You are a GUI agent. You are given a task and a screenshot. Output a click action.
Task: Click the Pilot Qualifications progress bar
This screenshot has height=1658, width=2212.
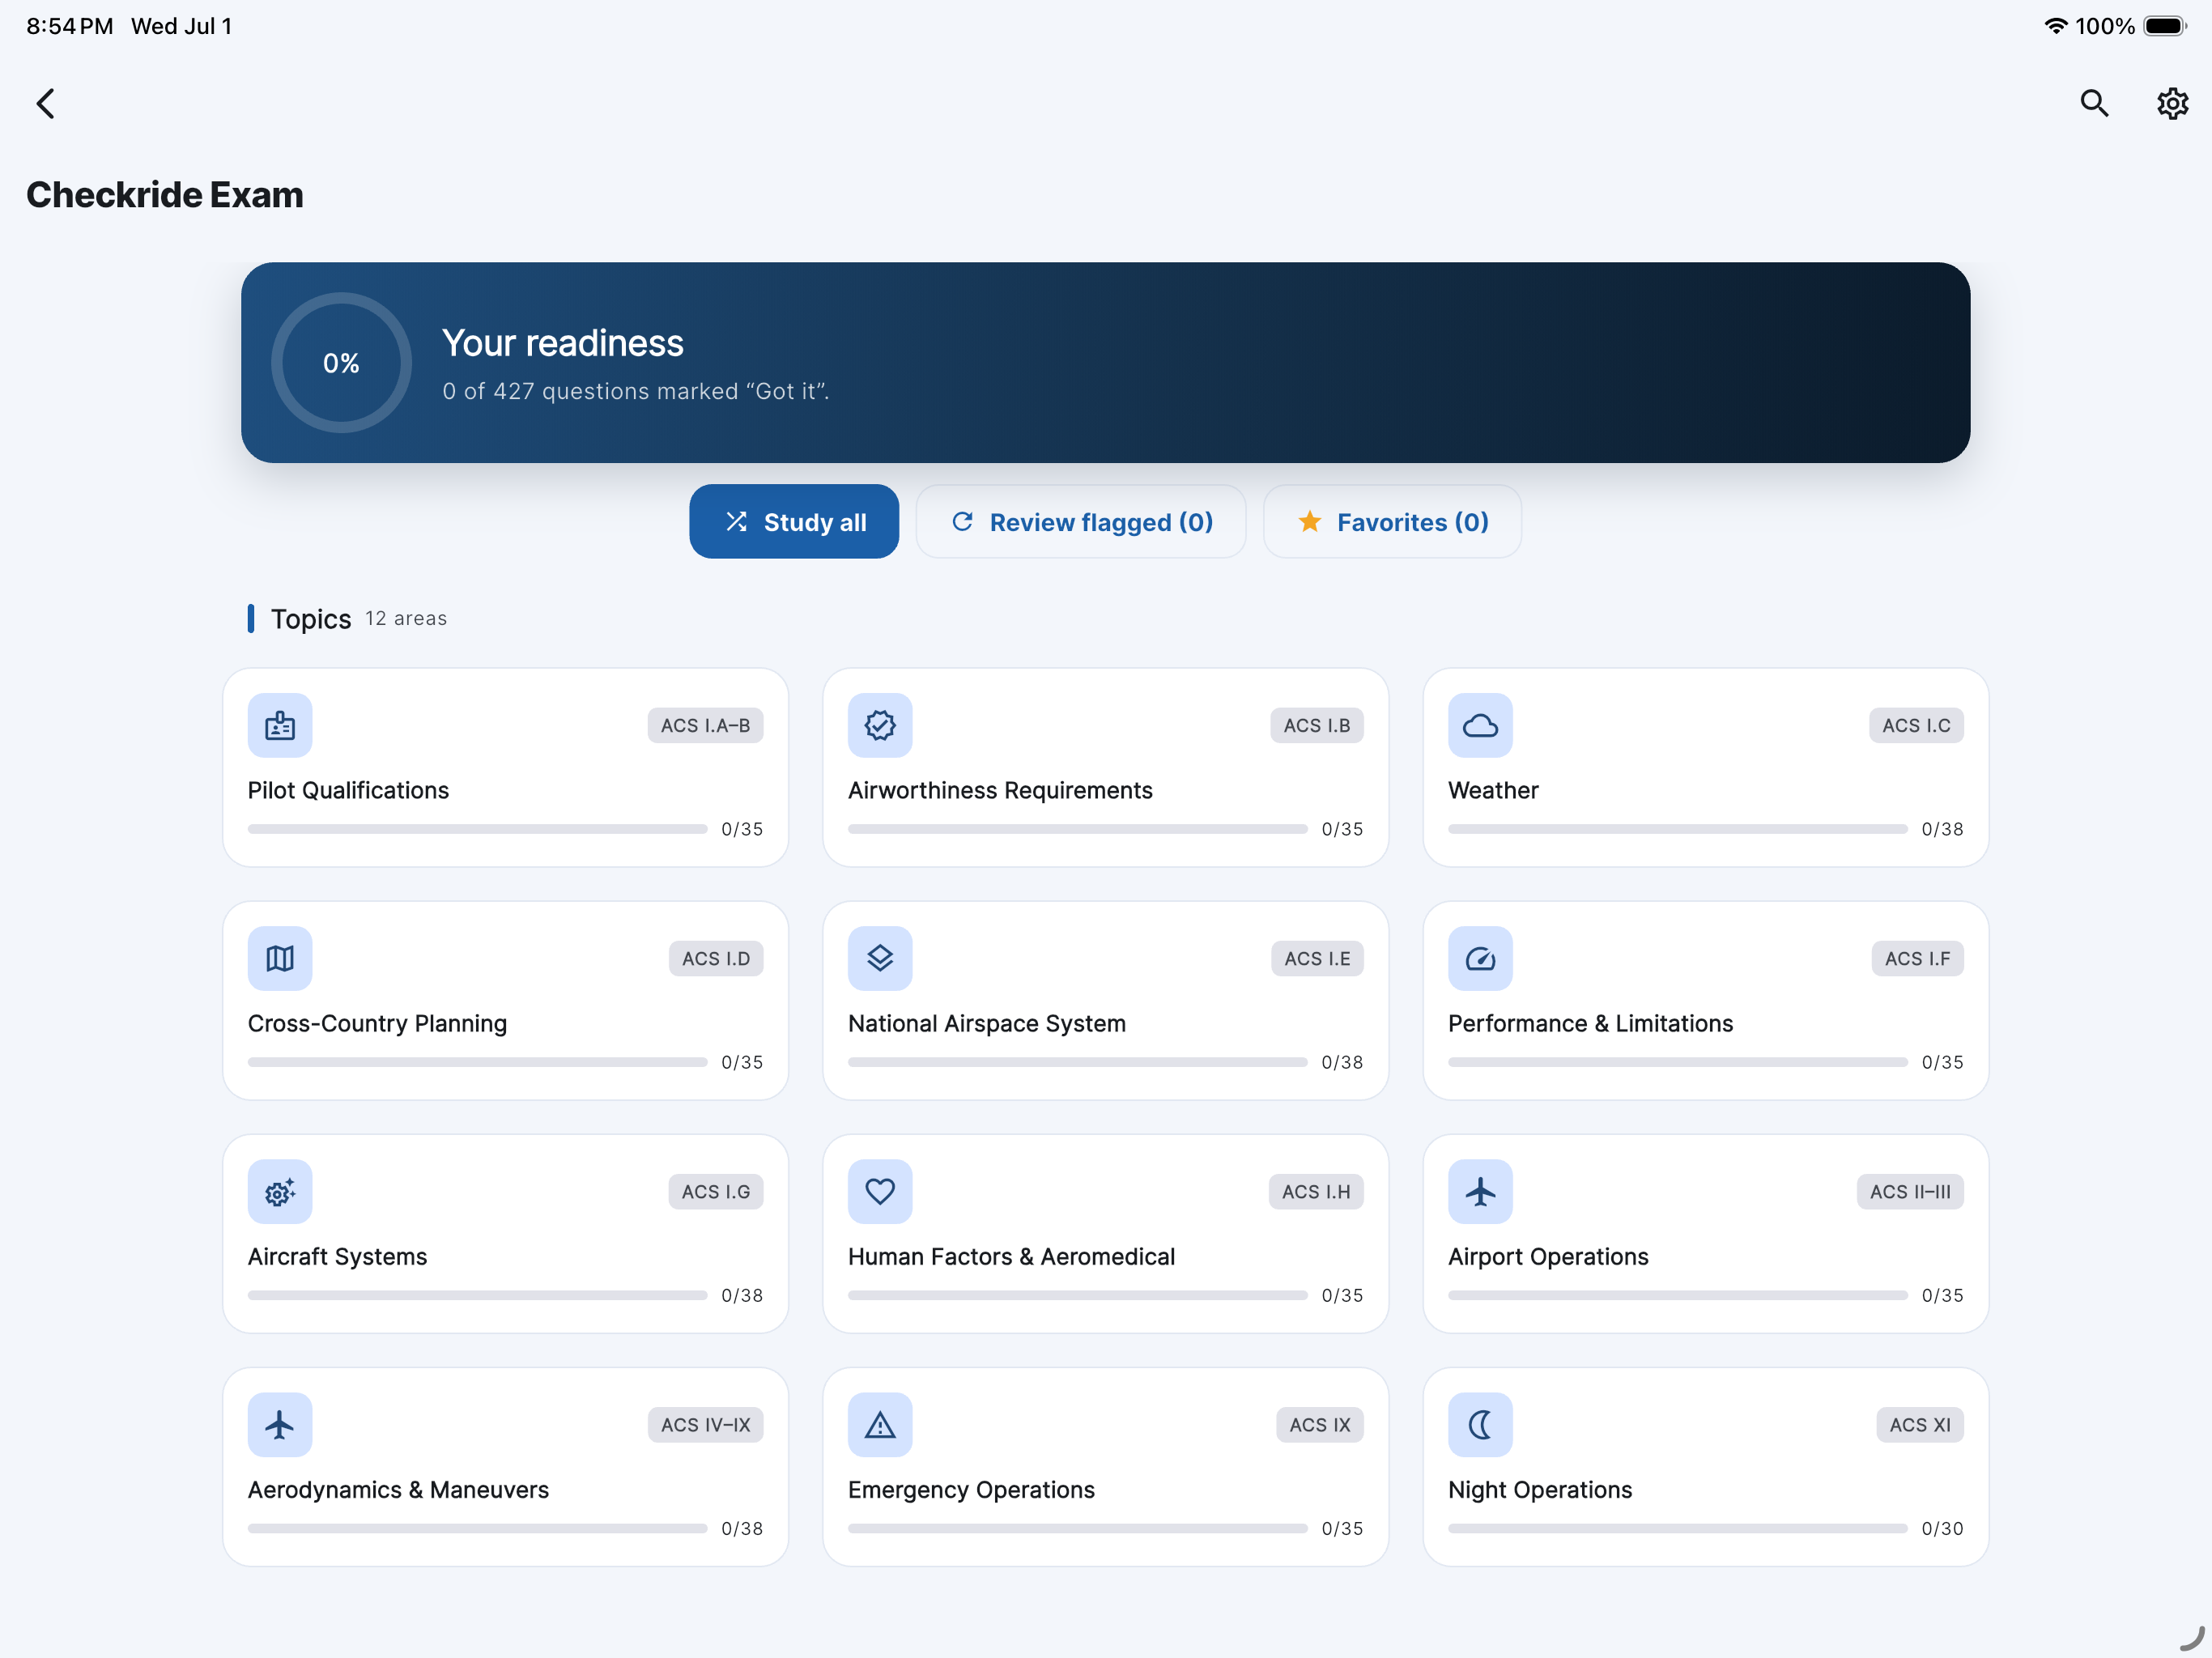click(x=478, y=829)
